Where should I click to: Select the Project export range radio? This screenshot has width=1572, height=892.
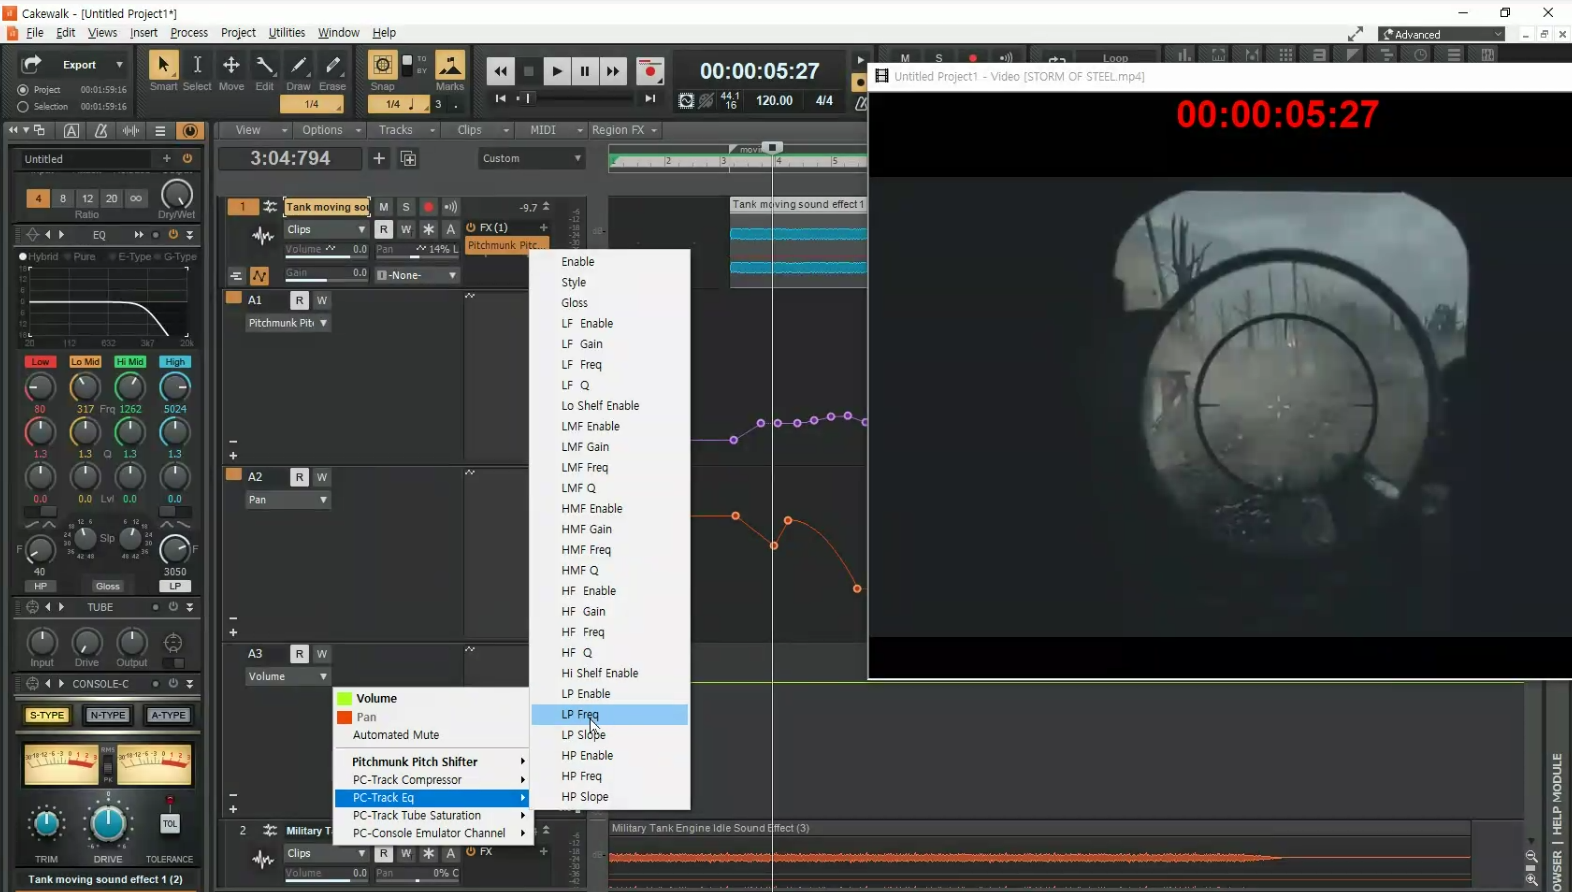point(23,90)
